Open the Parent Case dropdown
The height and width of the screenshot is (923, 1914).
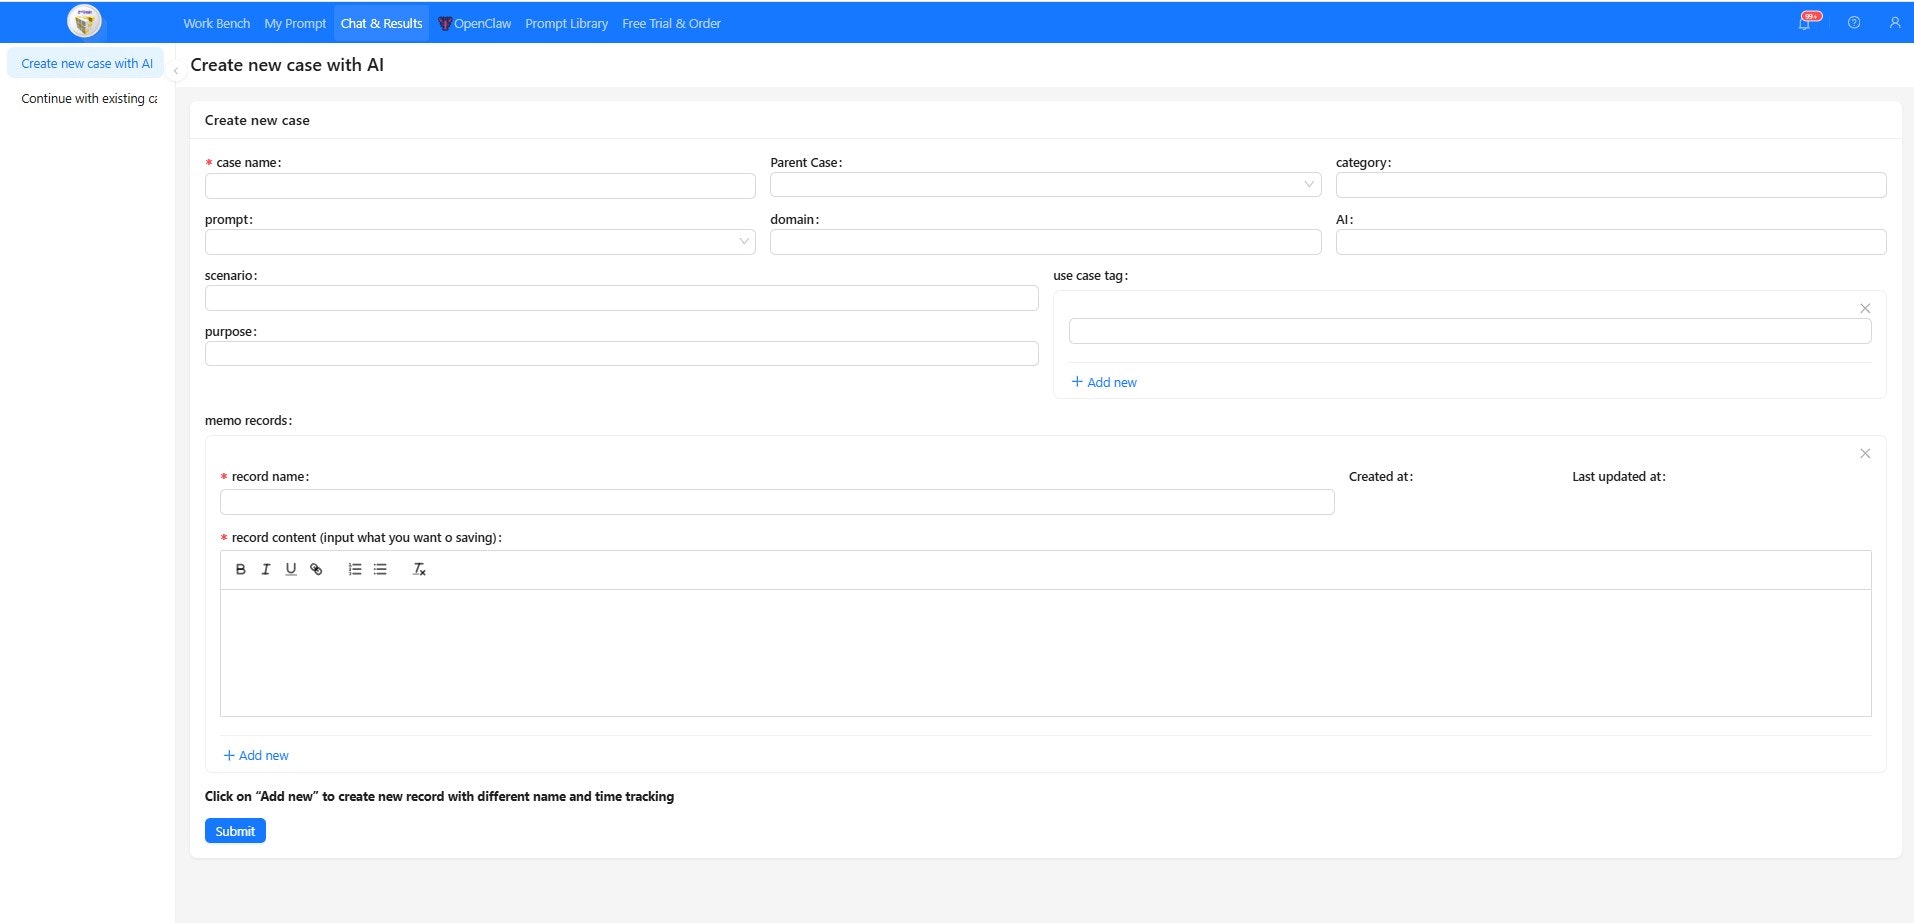coord(1308,185)
